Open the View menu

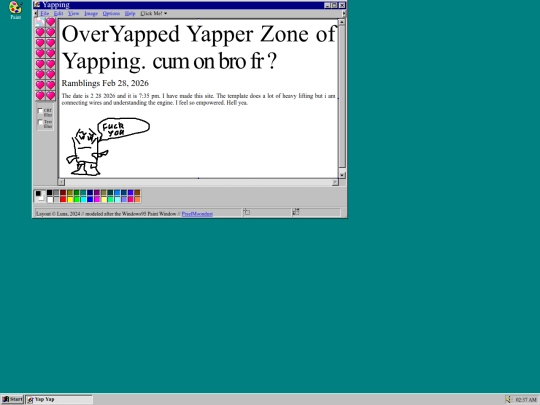(x=73, y=13)
